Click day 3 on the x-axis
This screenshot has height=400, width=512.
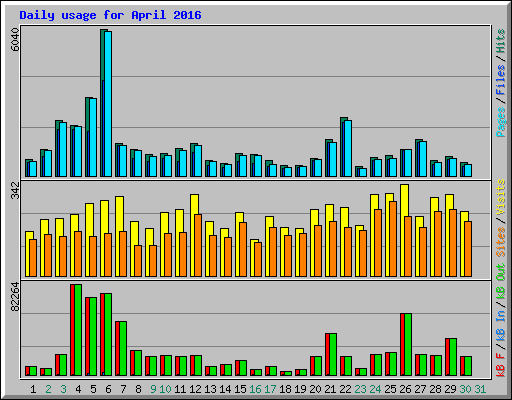(63, 389)
